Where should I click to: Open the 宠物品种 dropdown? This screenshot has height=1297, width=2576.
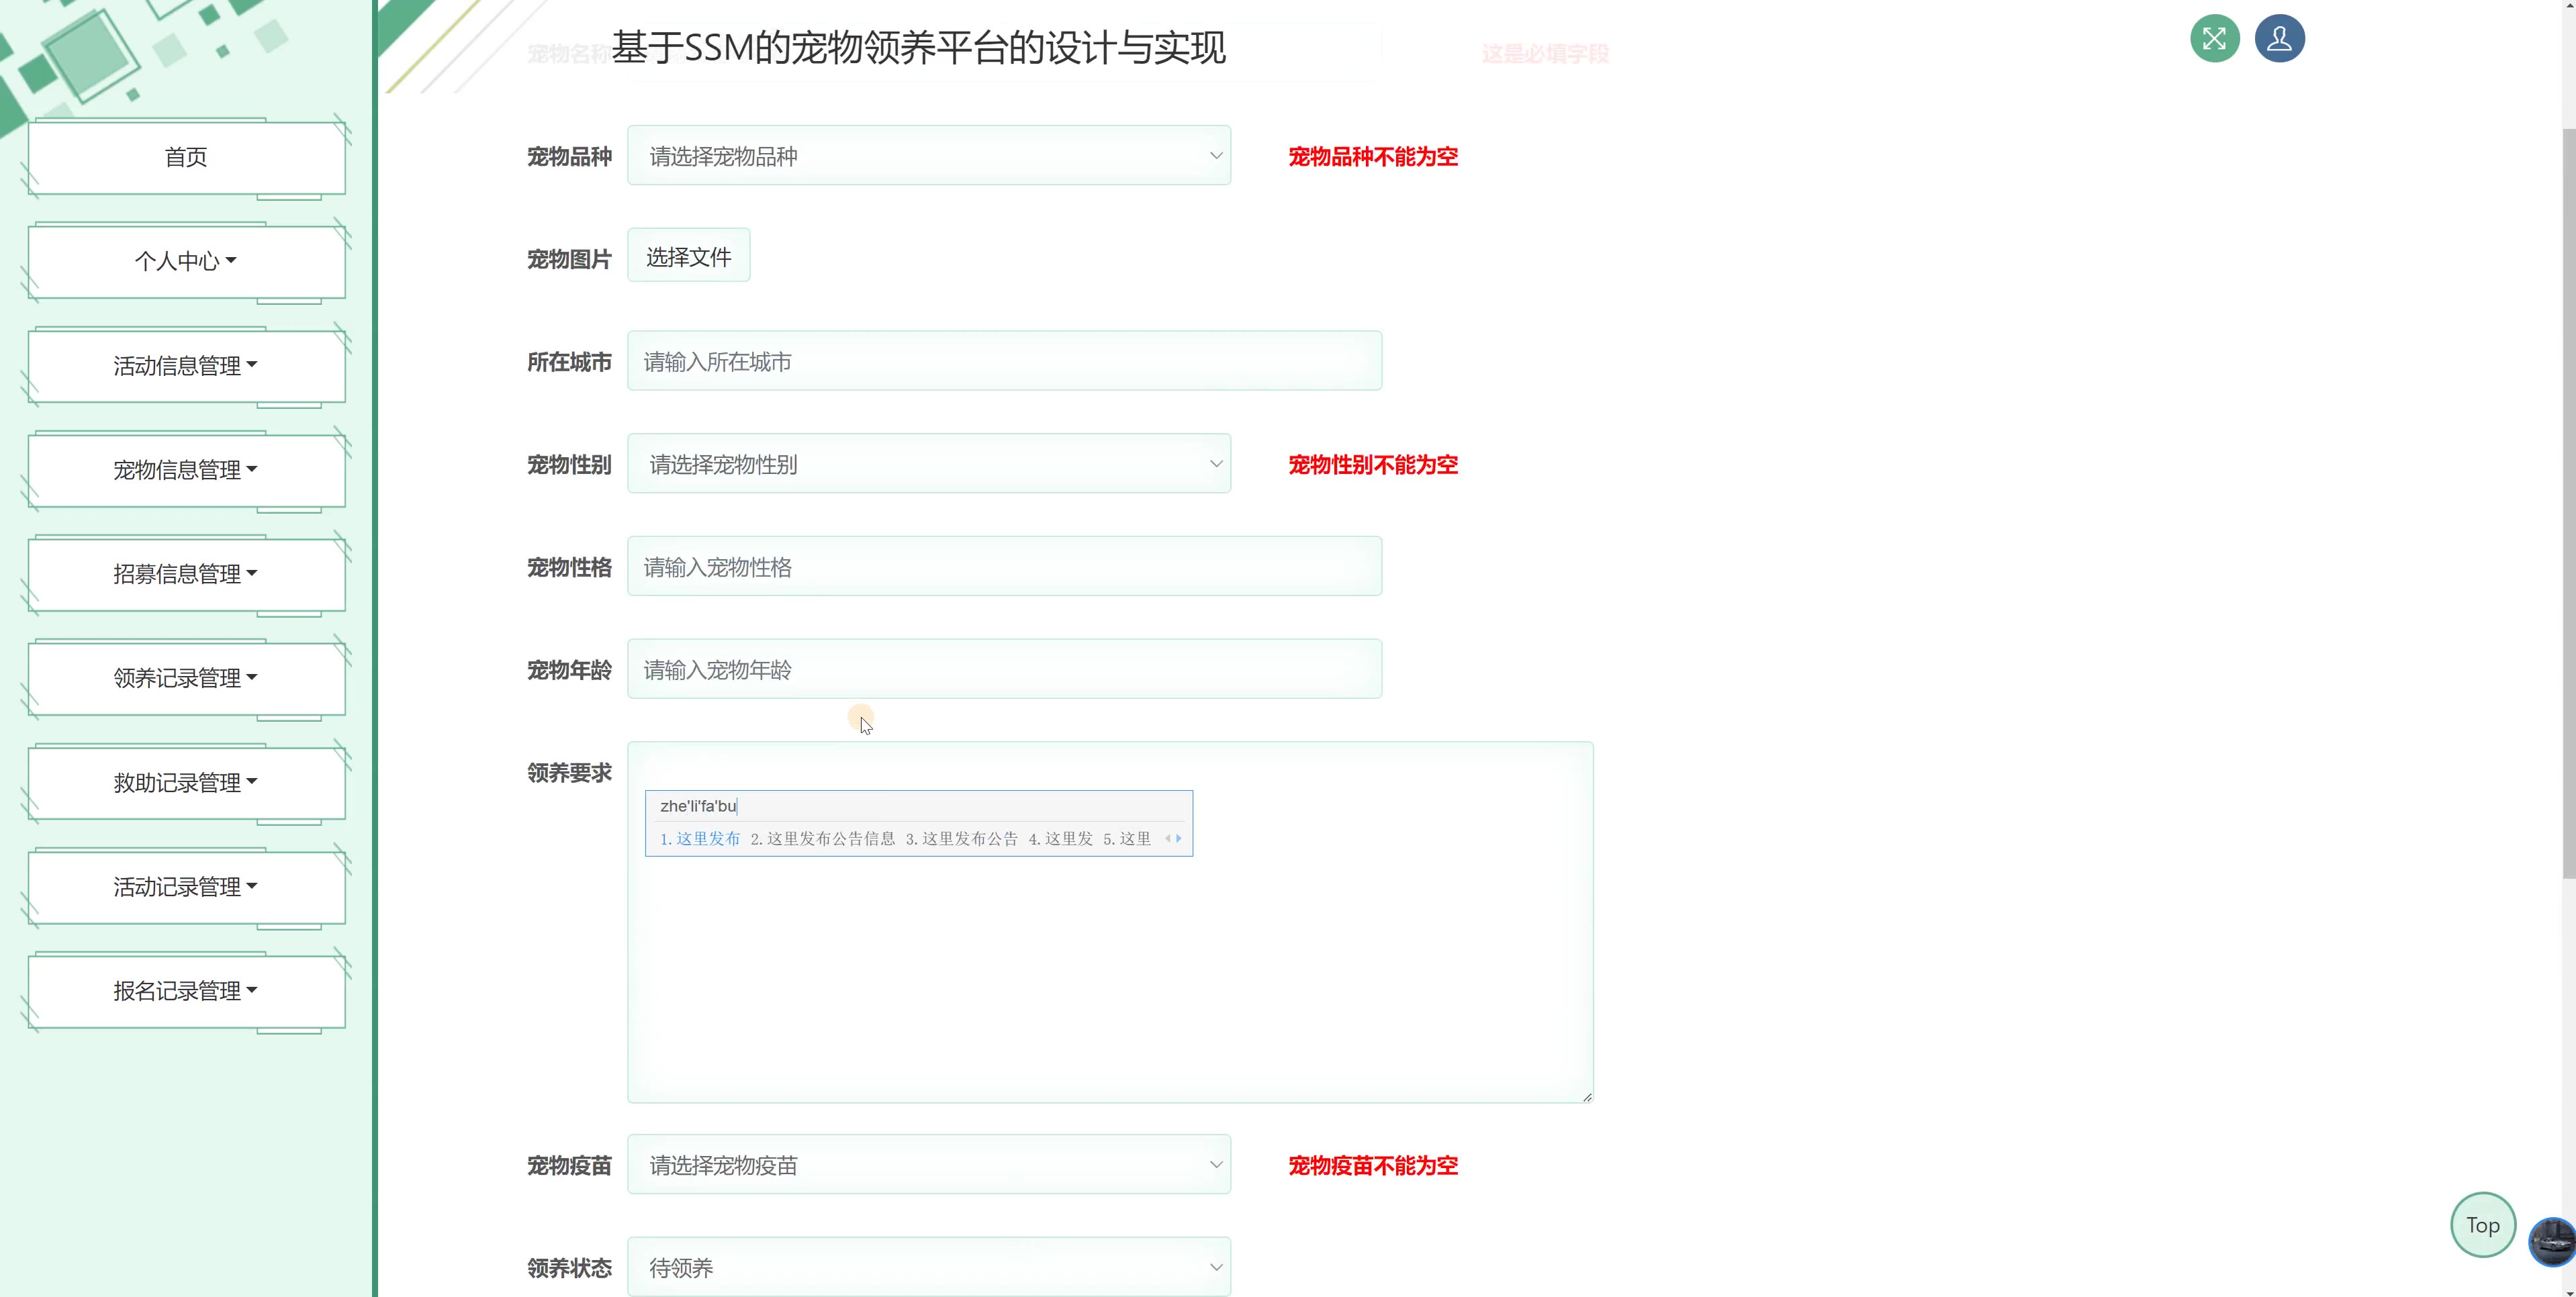pyautogui.click(x=928, y=156)
